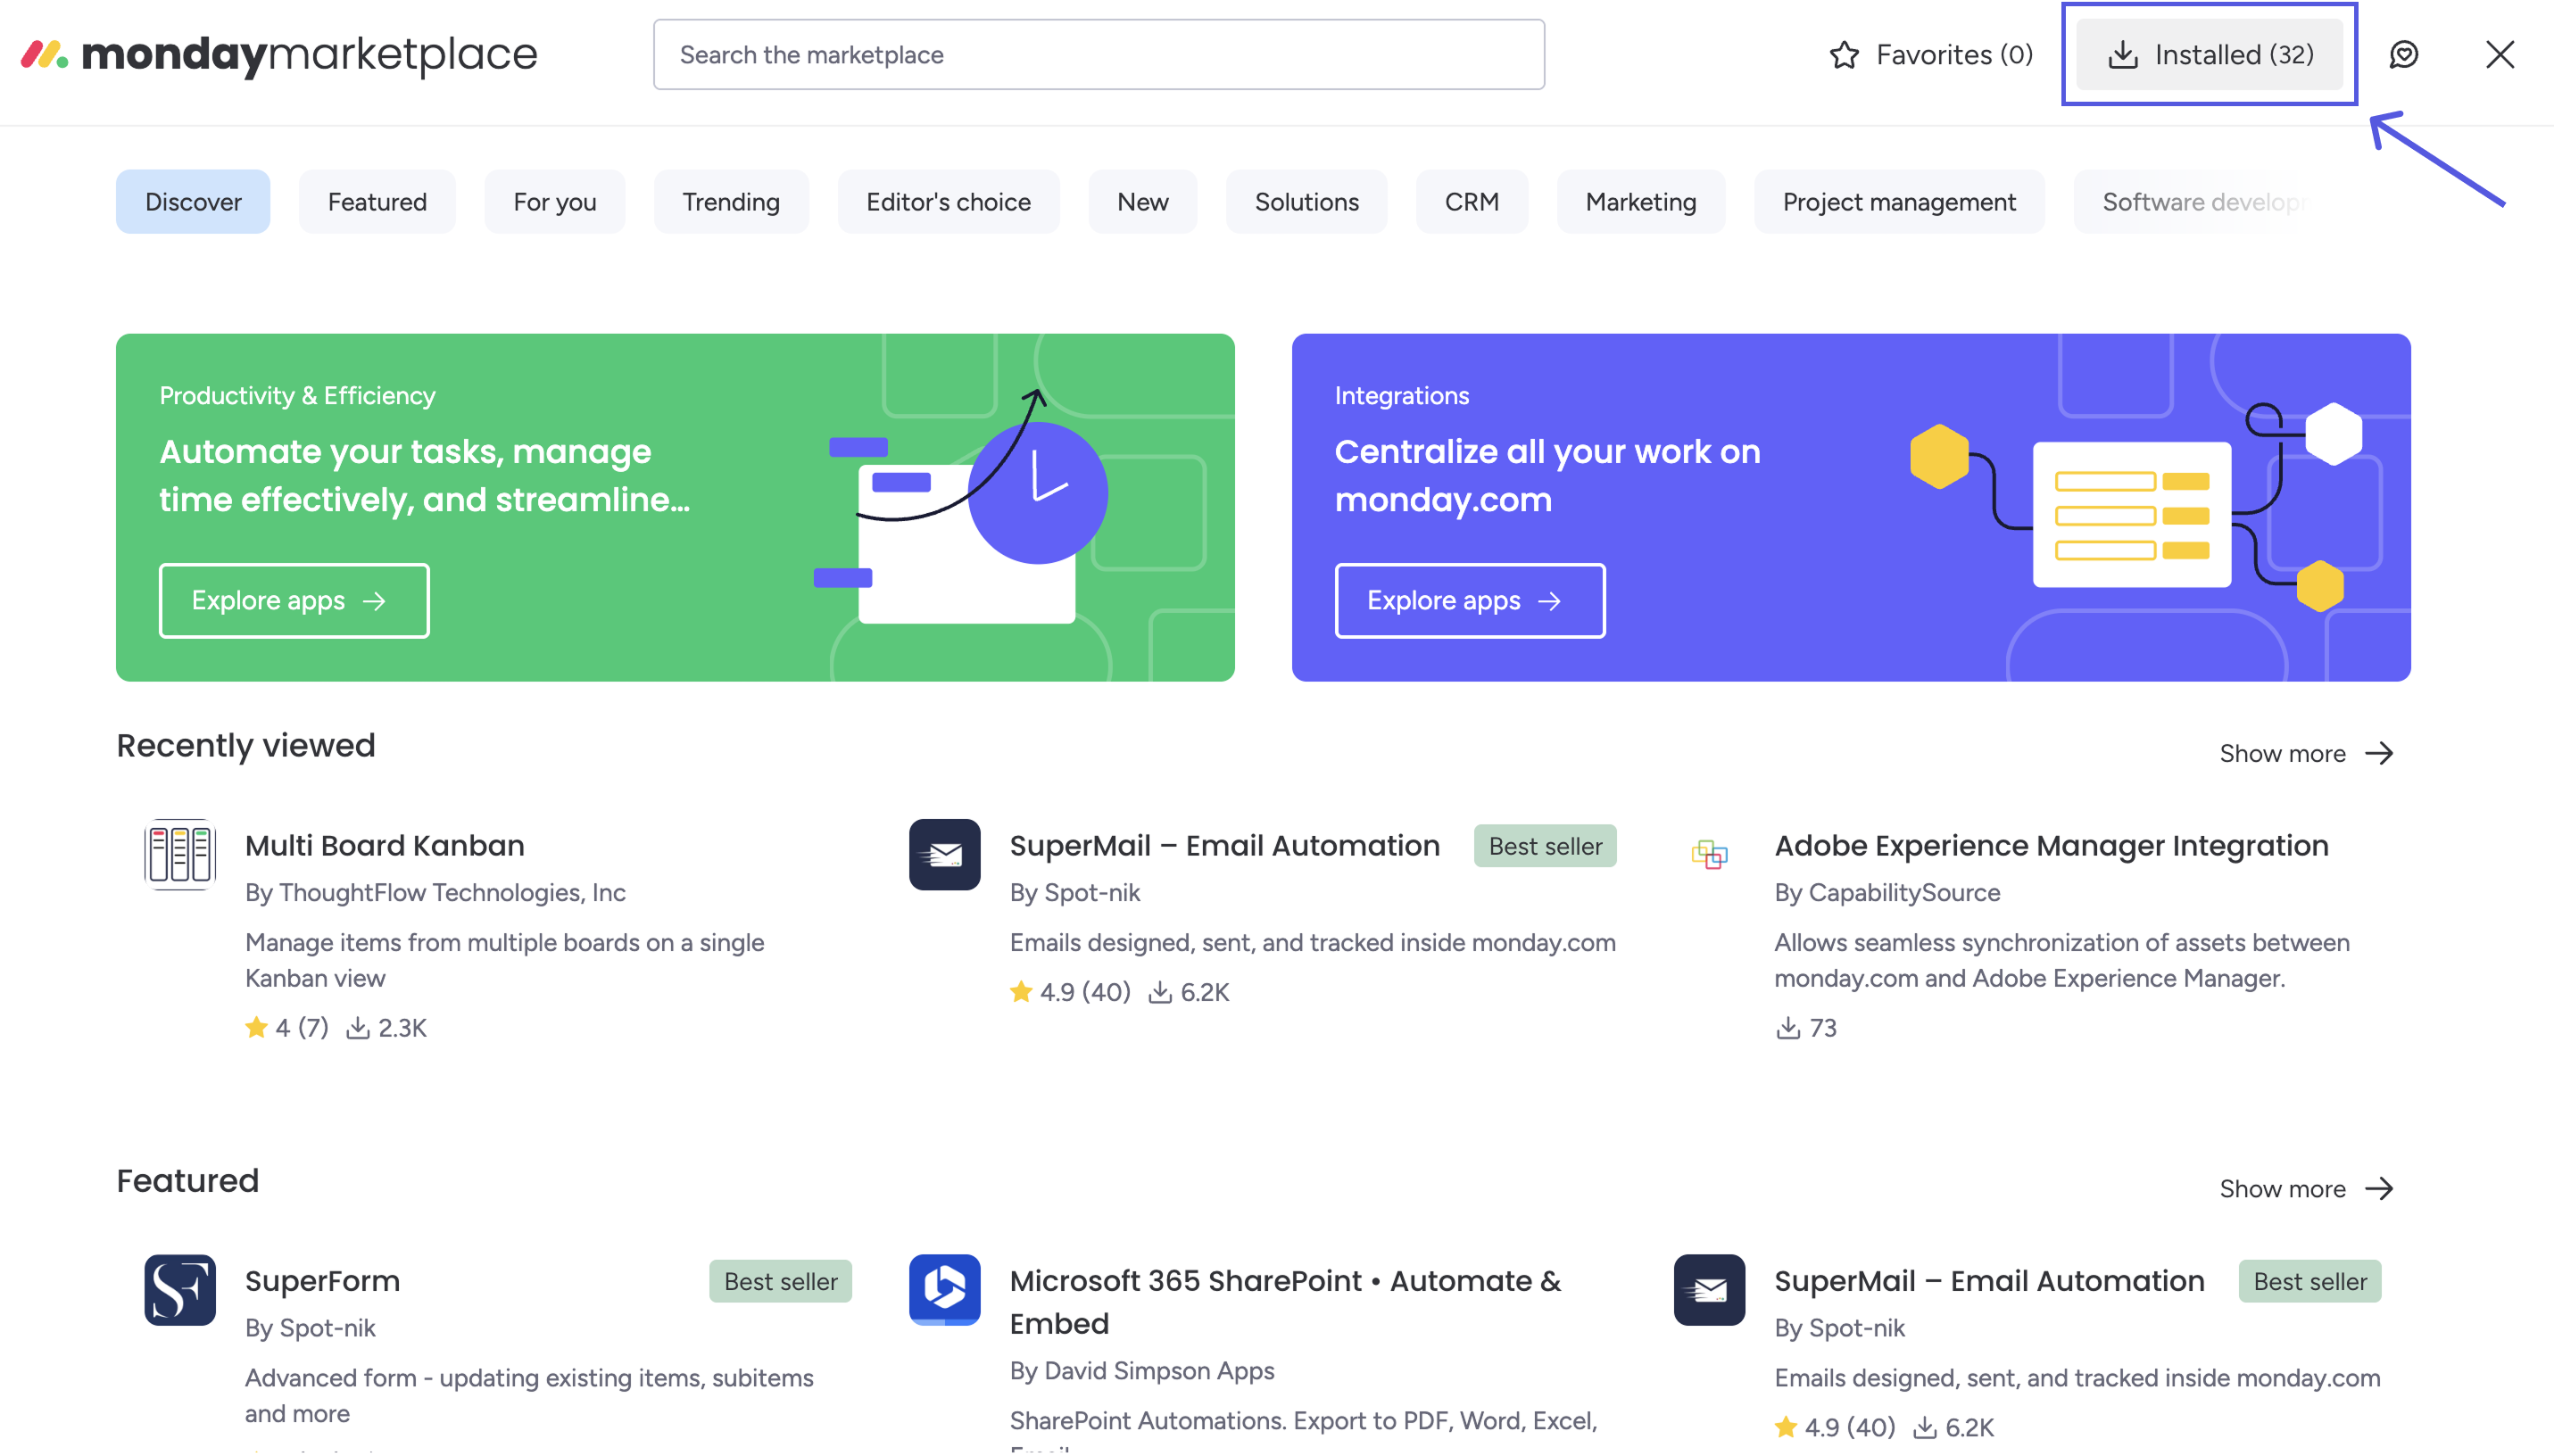
Task: Click 'By CapabilitySource' developer text
Action: pyautogui.click(x=1887, y=892)
